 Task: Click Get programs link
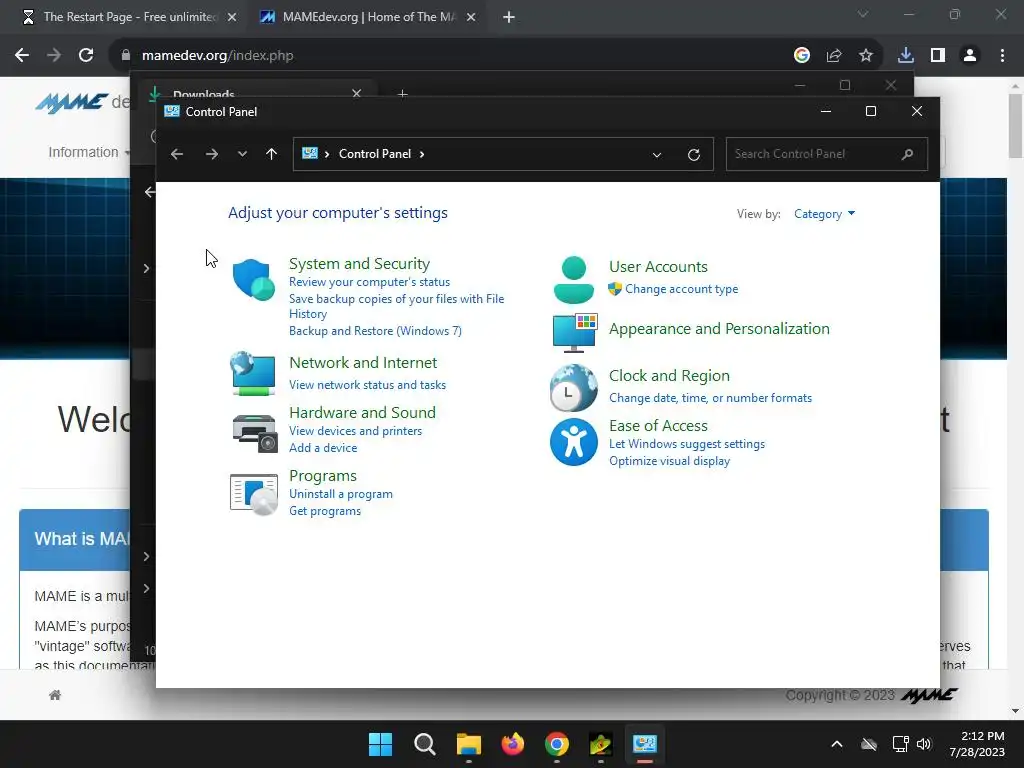pyautogui.click(x=325, y=511)
